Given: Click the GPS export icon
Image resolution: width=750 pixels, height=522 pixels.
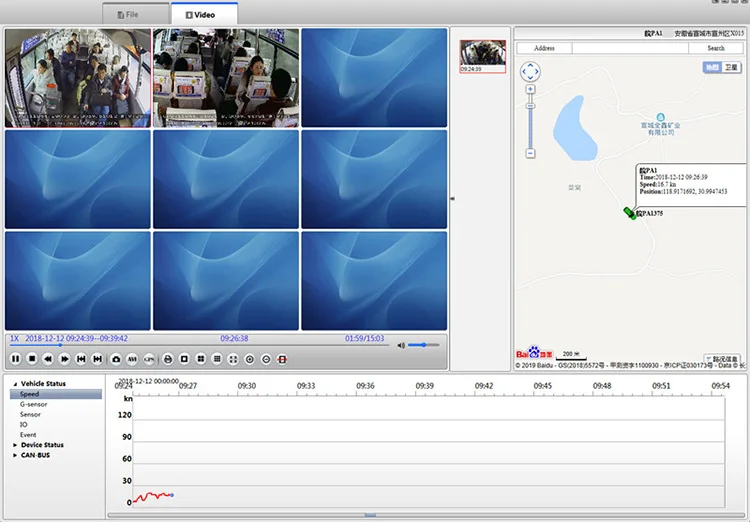Looking at the screenshot, I should tap(149, 358).
